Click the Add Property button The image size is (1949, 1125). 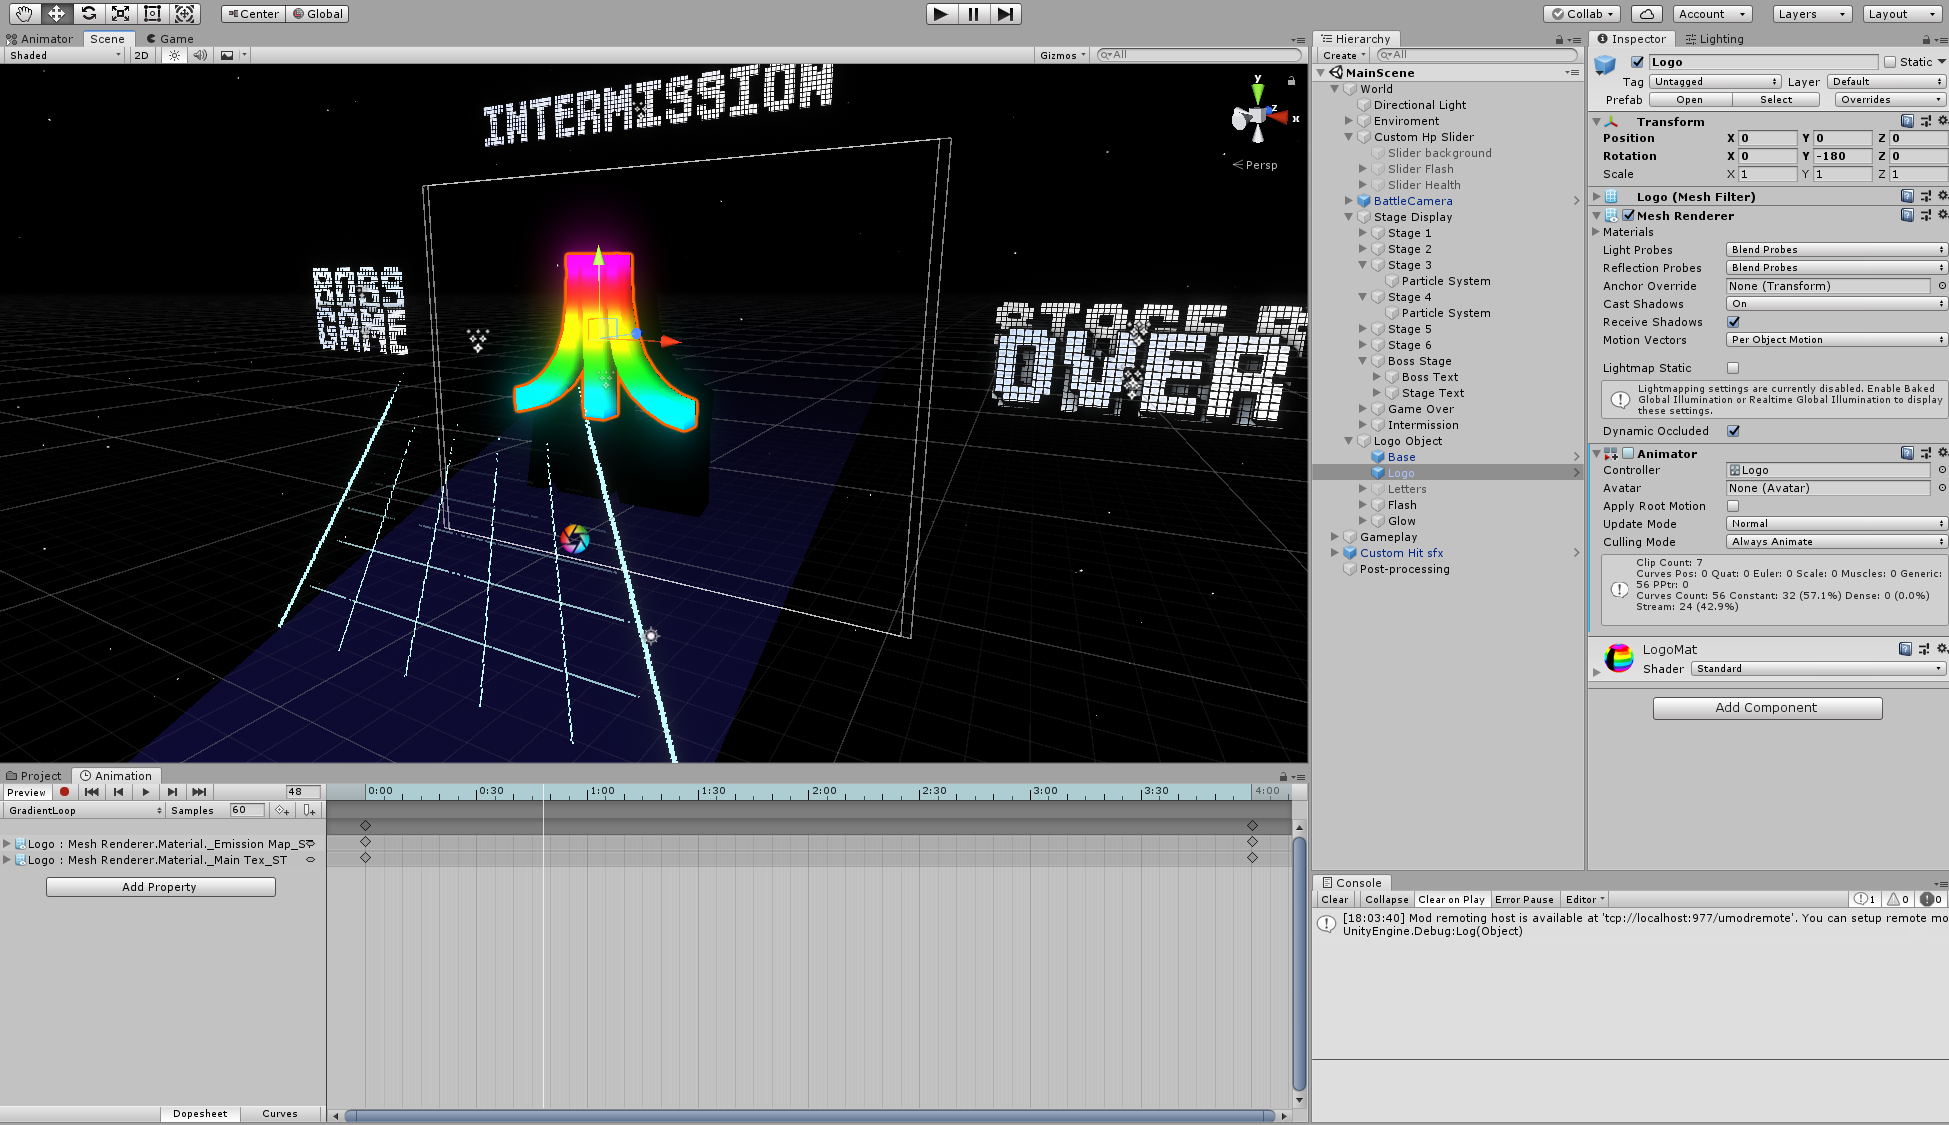[160, 887]
